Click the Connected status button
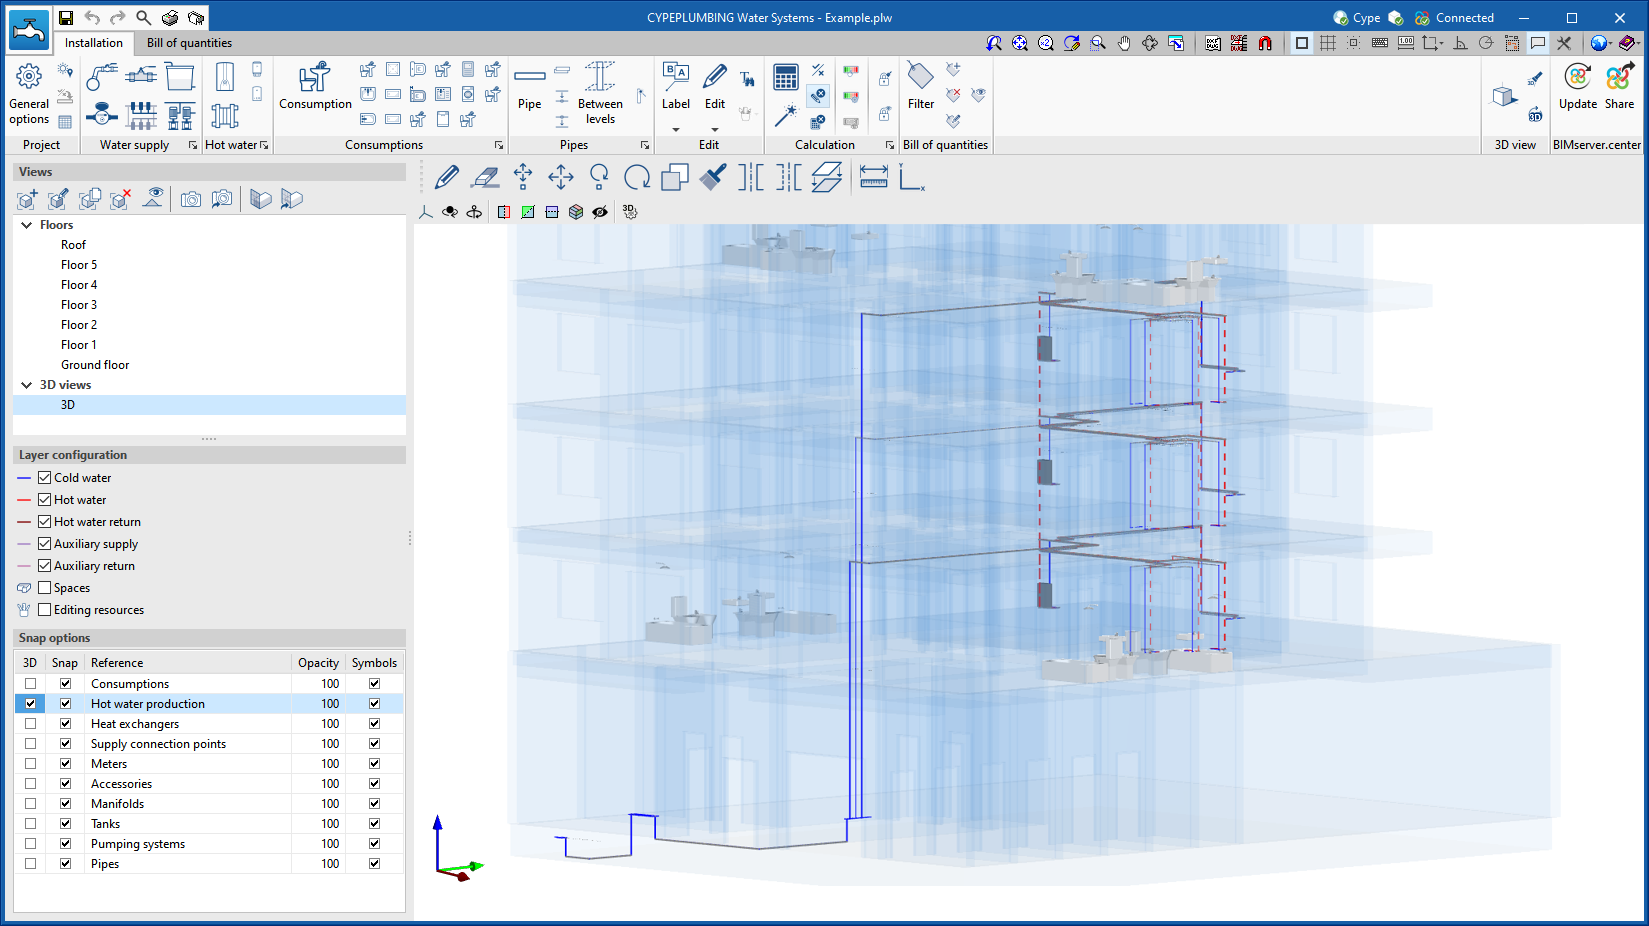 pos(1454,18)
